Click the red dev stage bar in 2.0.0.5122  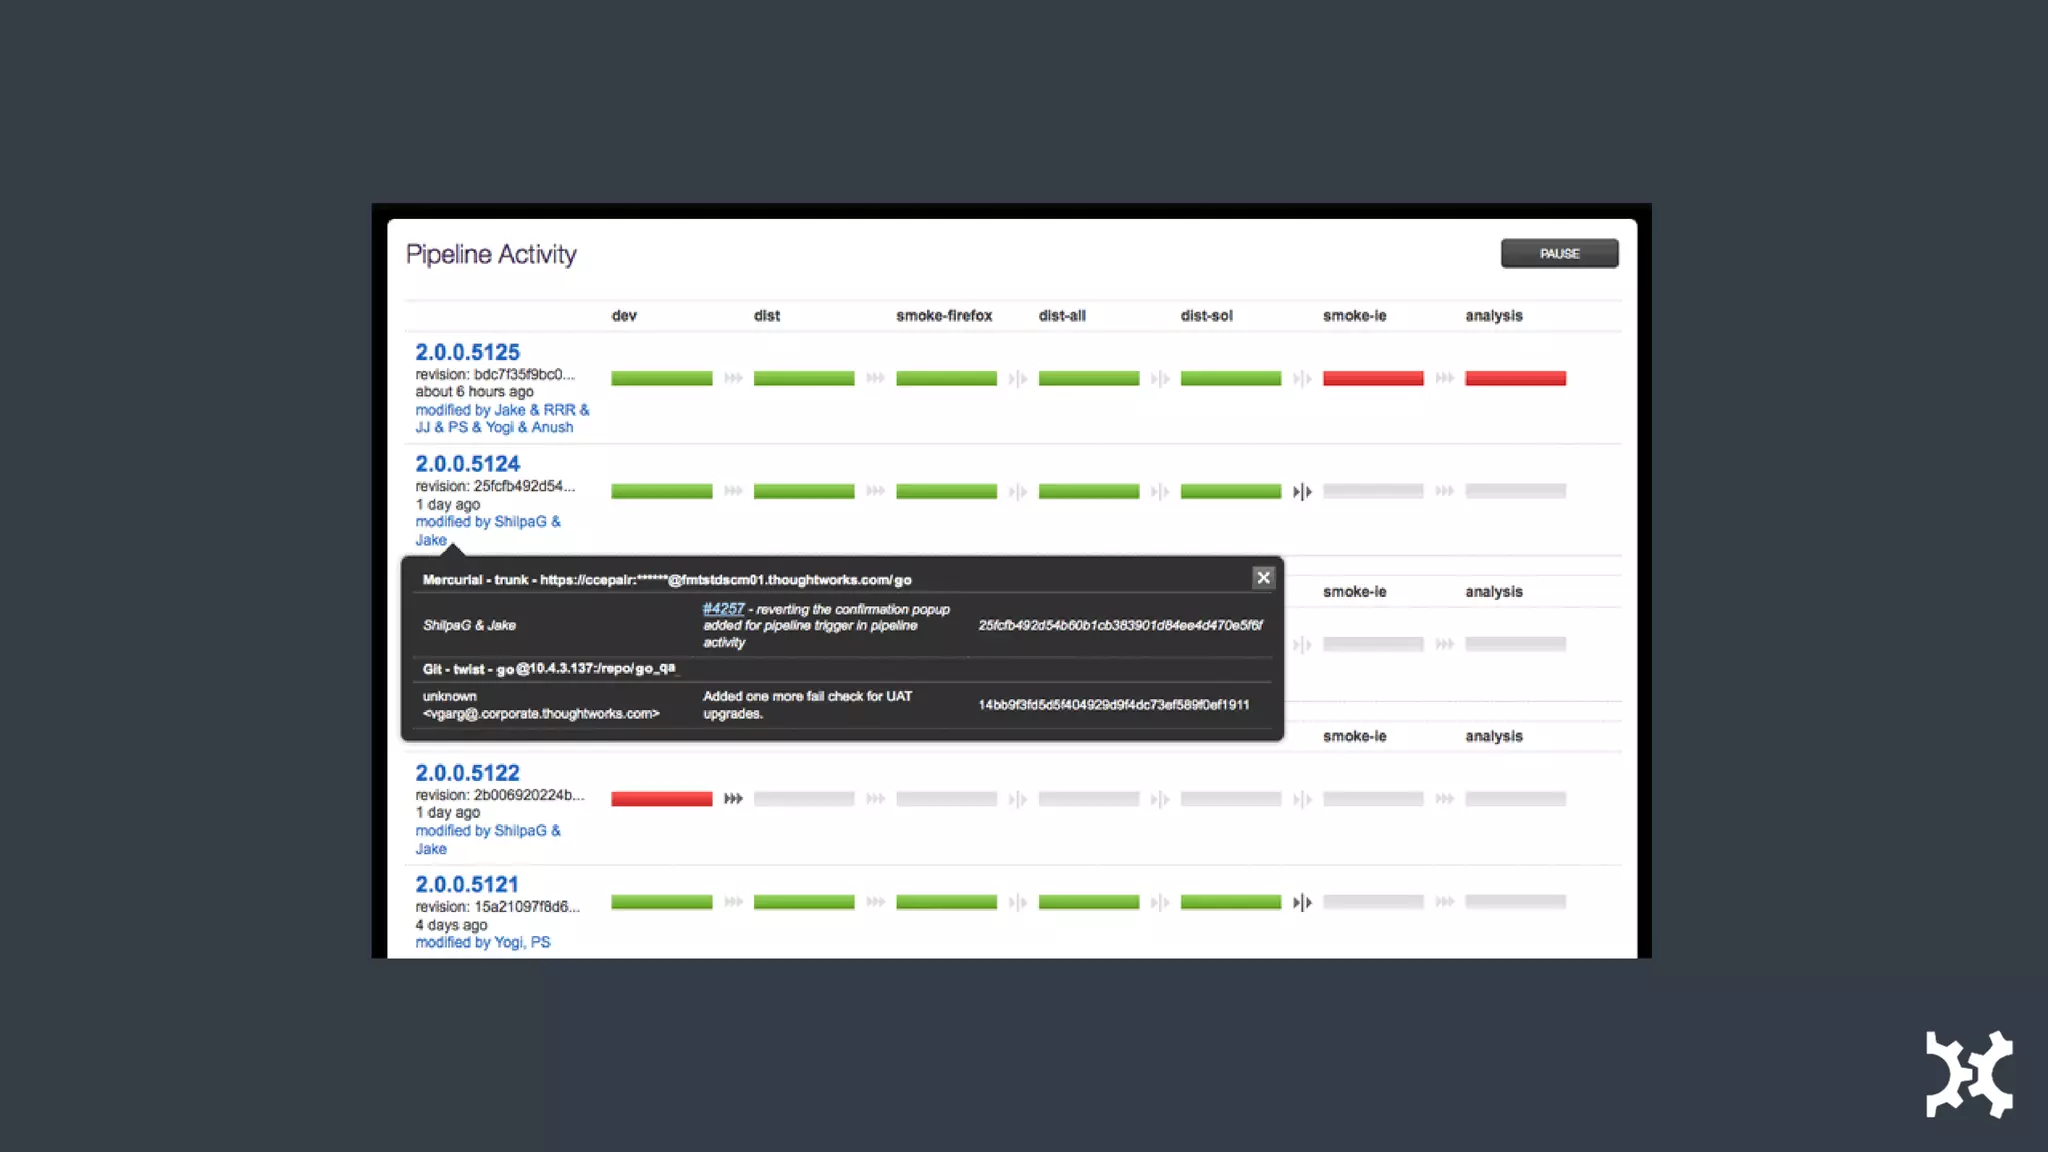click(661, 798)
